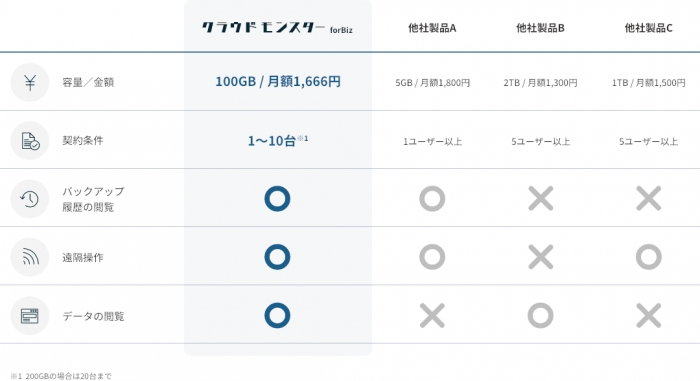
Task: Select the 他社製品C column header
Action: 649,28
